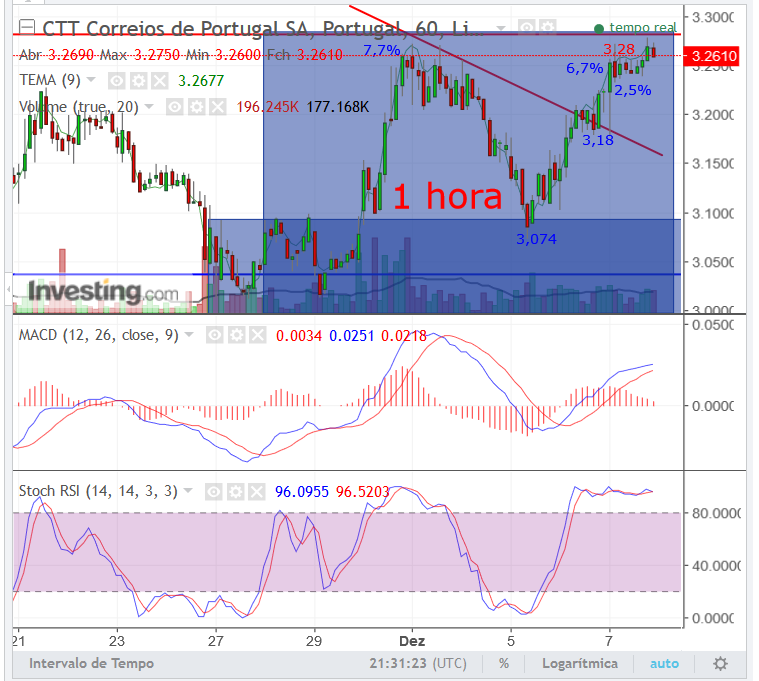The height and width of the screenshot is (681, 759).
Task: Click the small left-edge pane arrow
Action: (x=8, y=289)
